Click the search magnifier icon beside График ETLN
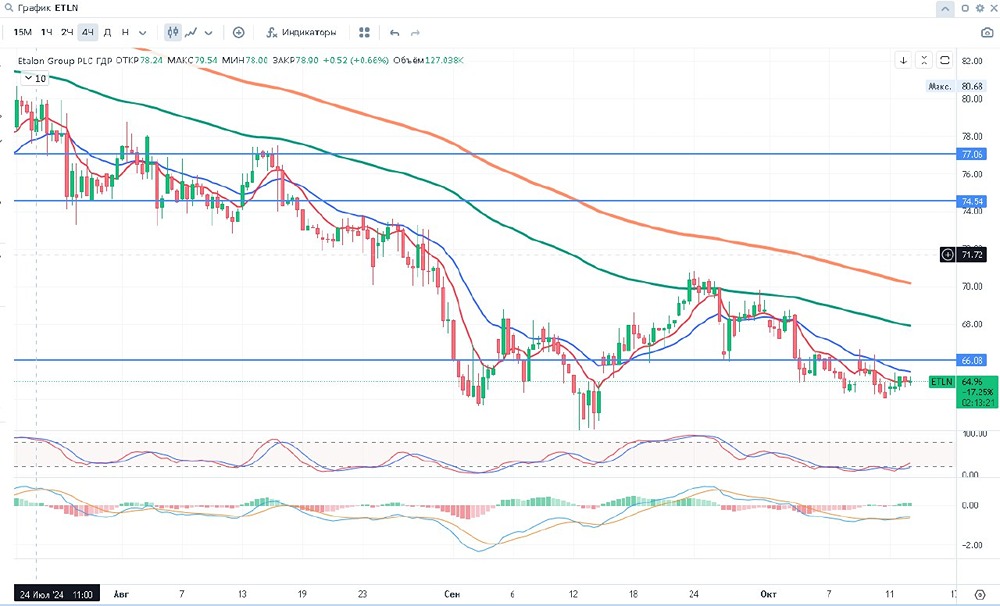Screen dimensions: 1000x606 [x=8, y=8]
